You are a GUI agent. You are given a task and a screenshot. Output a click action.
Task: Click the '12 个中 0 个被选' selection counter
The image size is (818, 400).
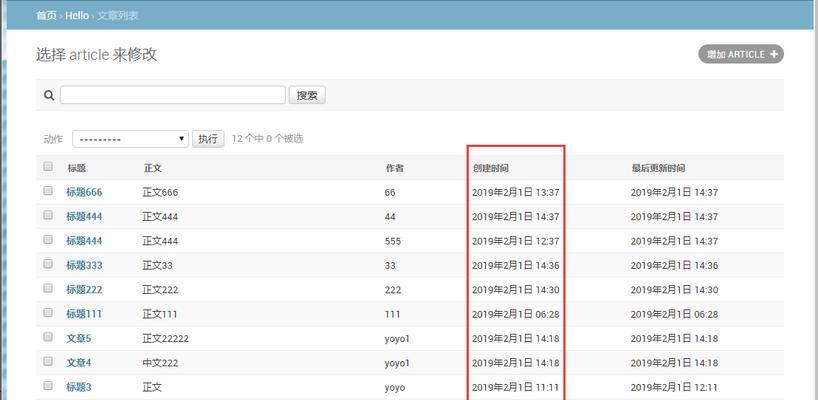pos(267,139)
